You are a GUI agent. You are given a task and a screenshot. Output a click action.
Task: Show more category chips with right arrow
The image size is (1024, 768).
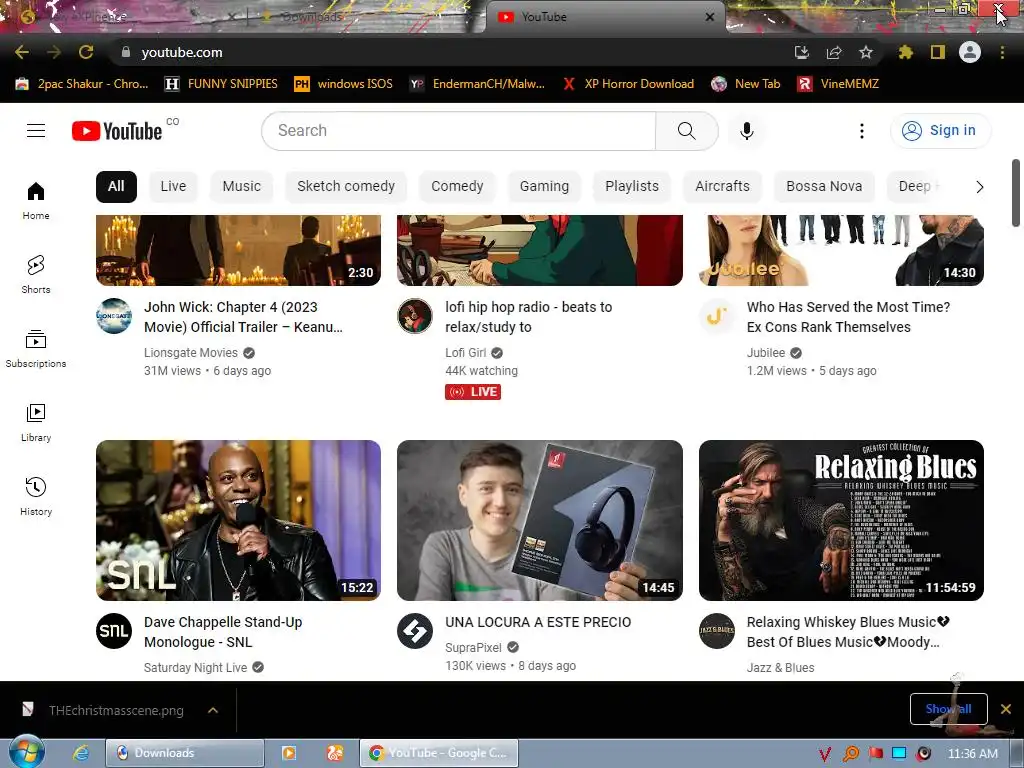(x=979, y=187)
